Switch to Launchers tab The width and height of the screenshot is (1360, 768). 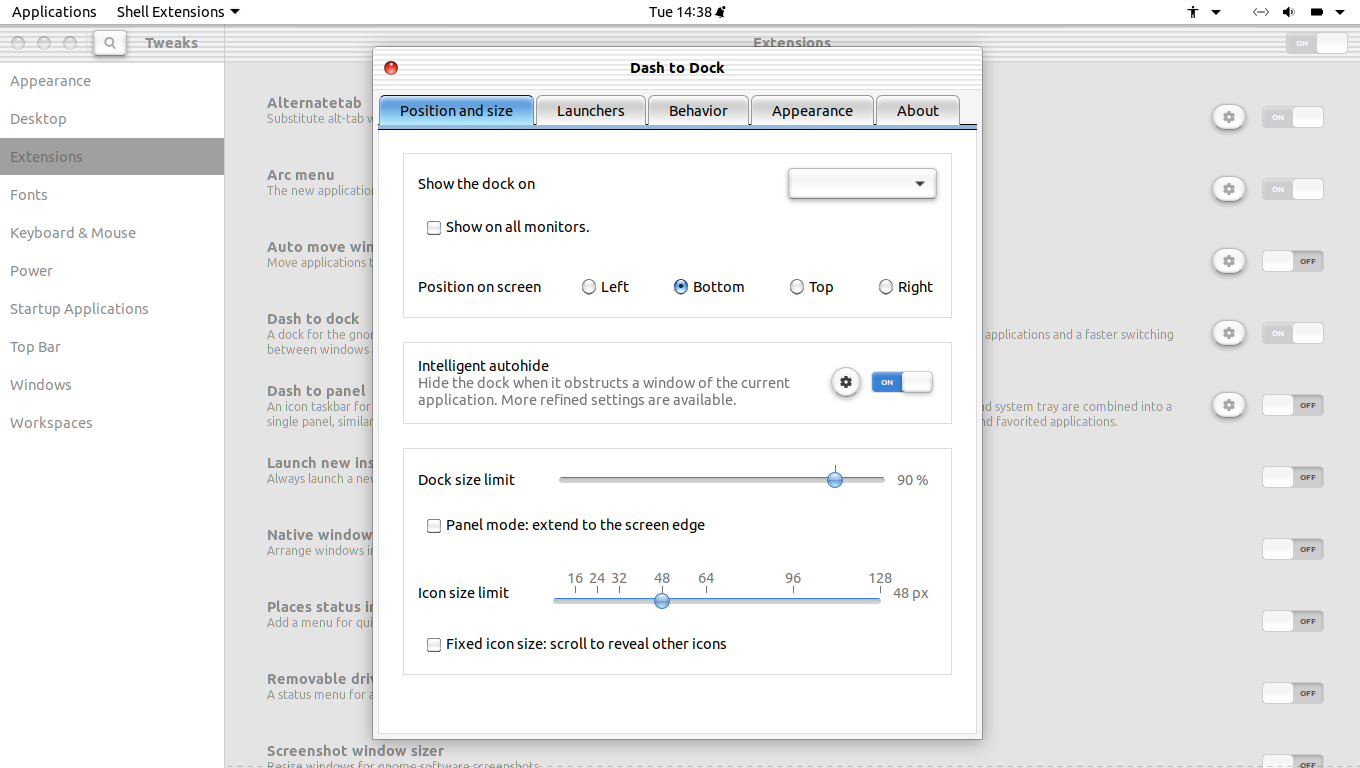coord(590,111)
